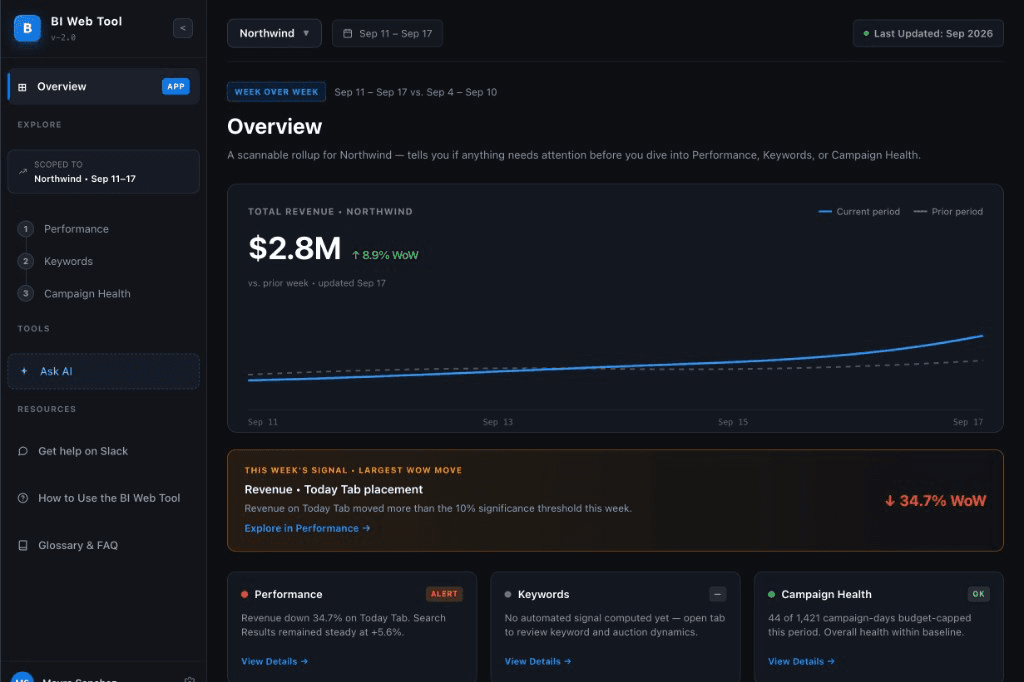The image size is (1024, 682).
Task: Click the dash badge on Keywords card
Action: click(717, 594)
